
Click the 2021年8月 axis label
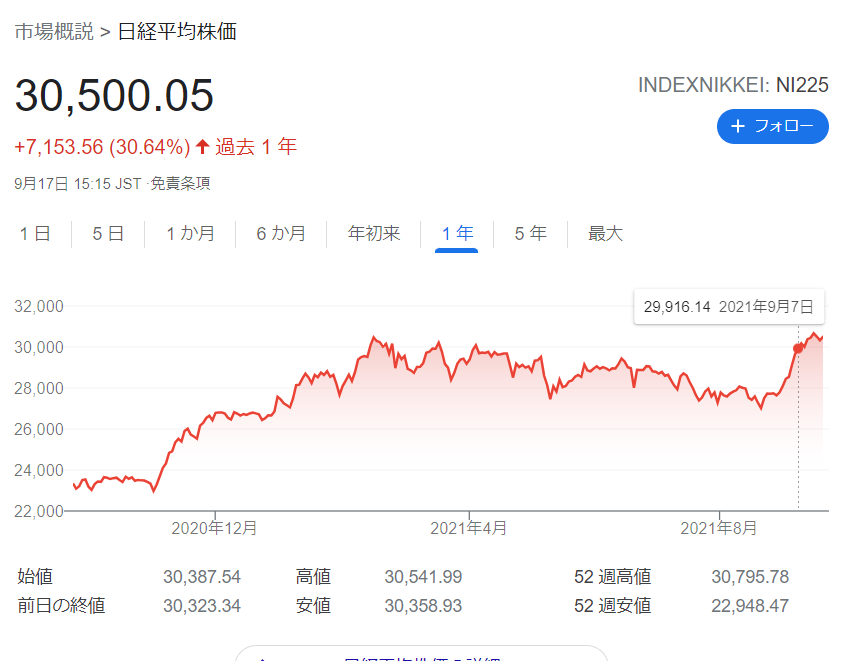point(719,528)
